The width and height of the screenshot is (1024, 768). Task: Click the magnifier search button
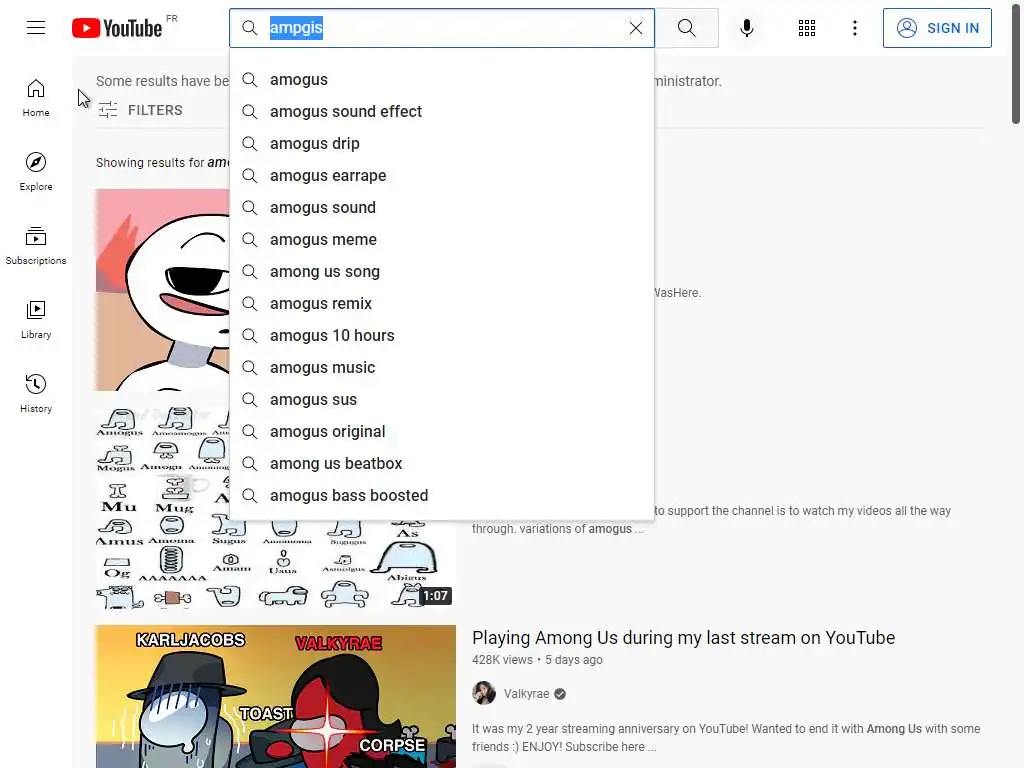coord(686,28)
